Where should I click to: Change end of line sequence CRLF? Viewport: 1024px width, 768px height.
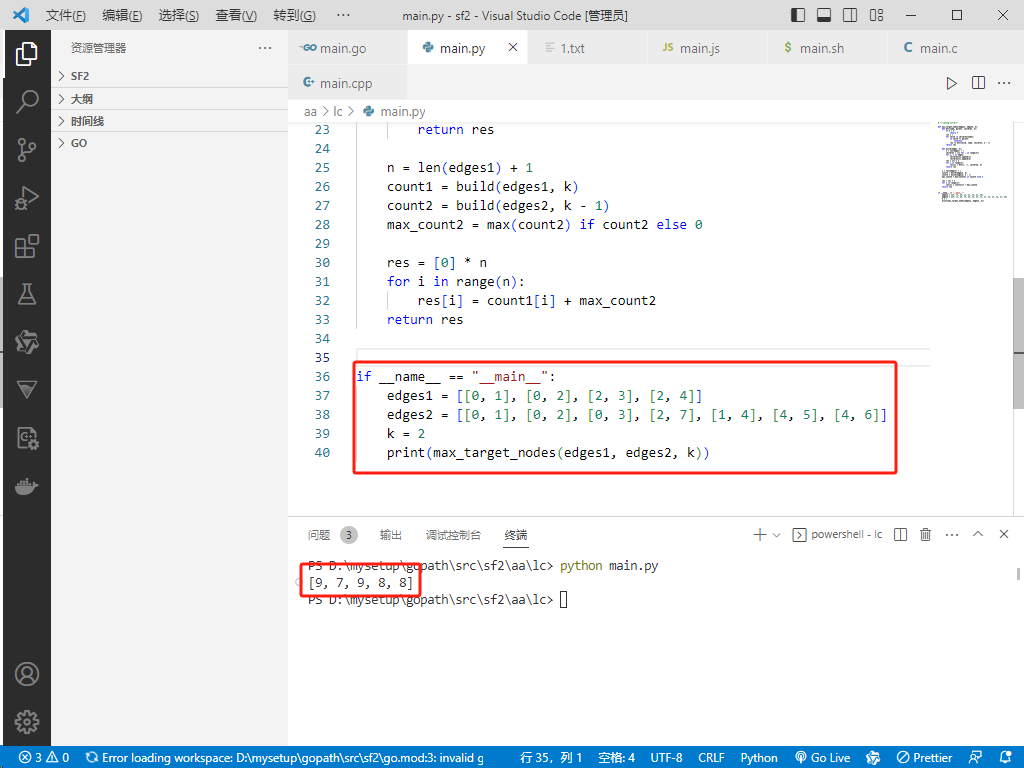point(711,758)
